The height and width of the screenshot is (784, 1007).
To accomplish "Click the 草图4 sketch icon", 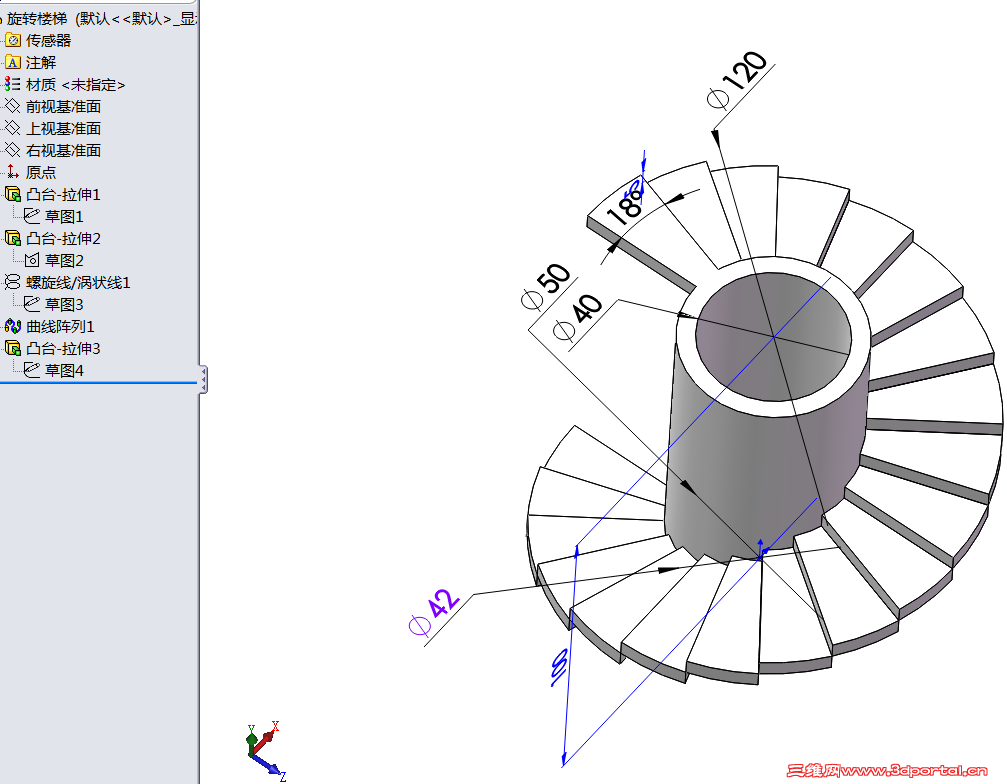I will click(x=31, y=370).
